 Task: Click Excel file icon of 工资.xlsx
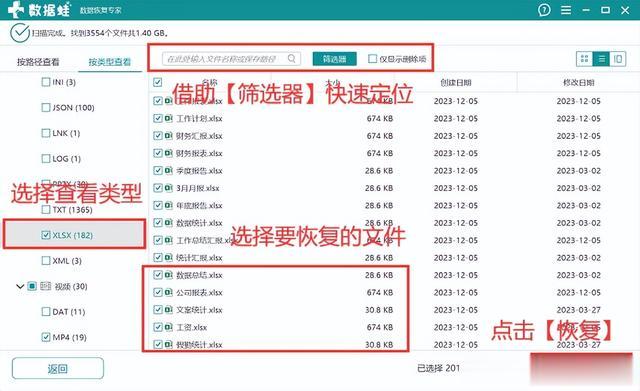(168, 327)
